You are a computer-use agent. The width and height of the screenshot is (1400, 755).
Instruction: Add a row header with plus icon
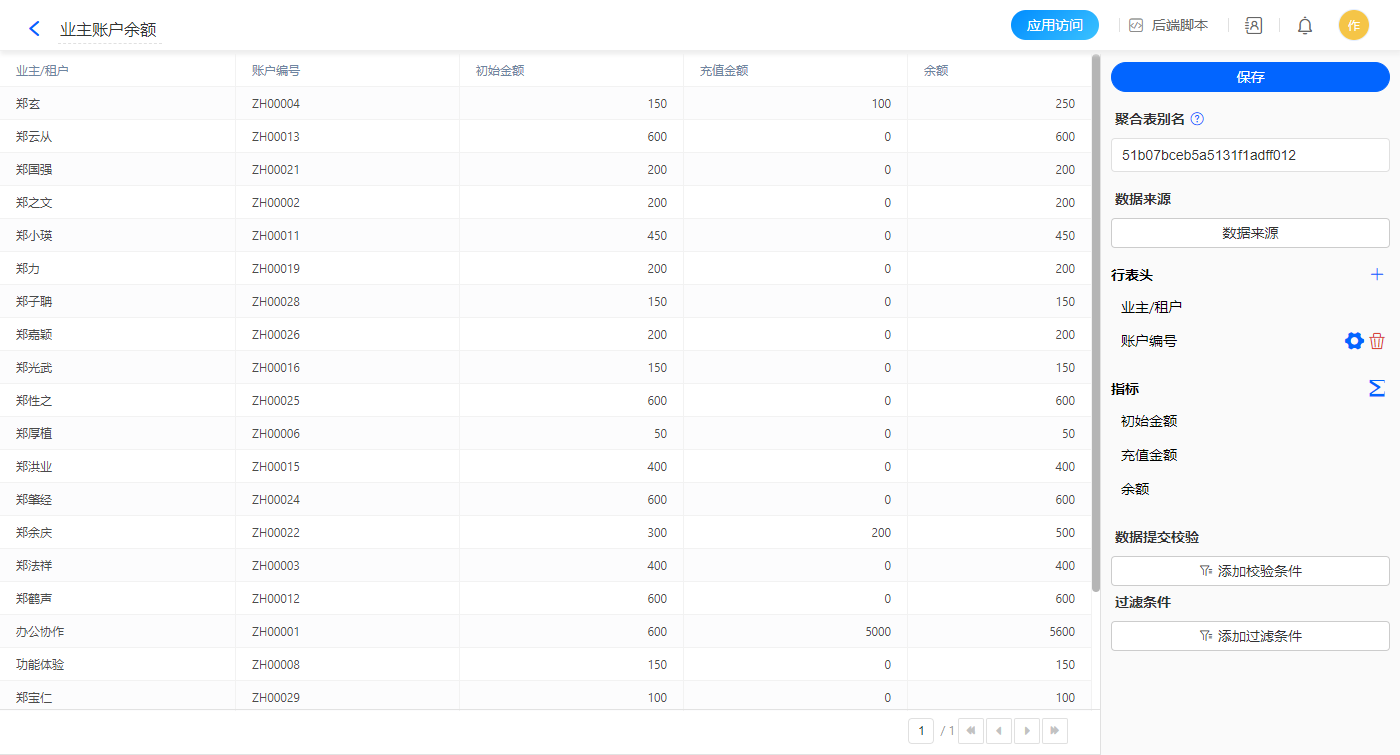1377,275
